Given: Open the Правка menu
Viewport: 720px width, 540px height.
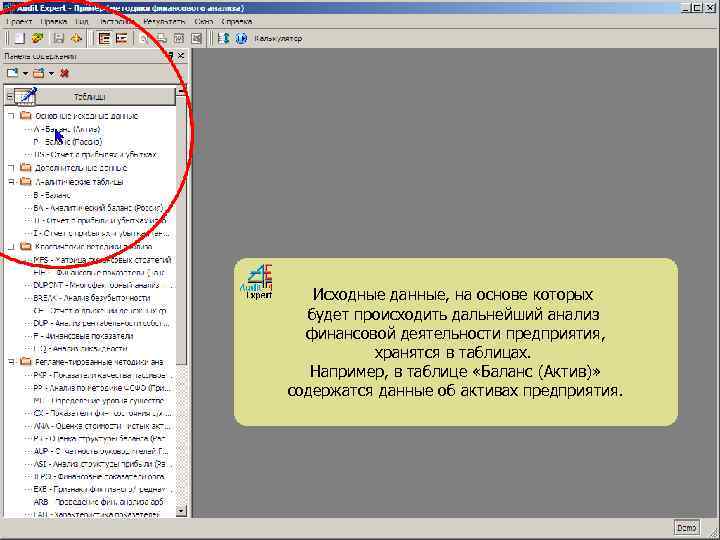Looking at the screenshot, I should 53,22.
